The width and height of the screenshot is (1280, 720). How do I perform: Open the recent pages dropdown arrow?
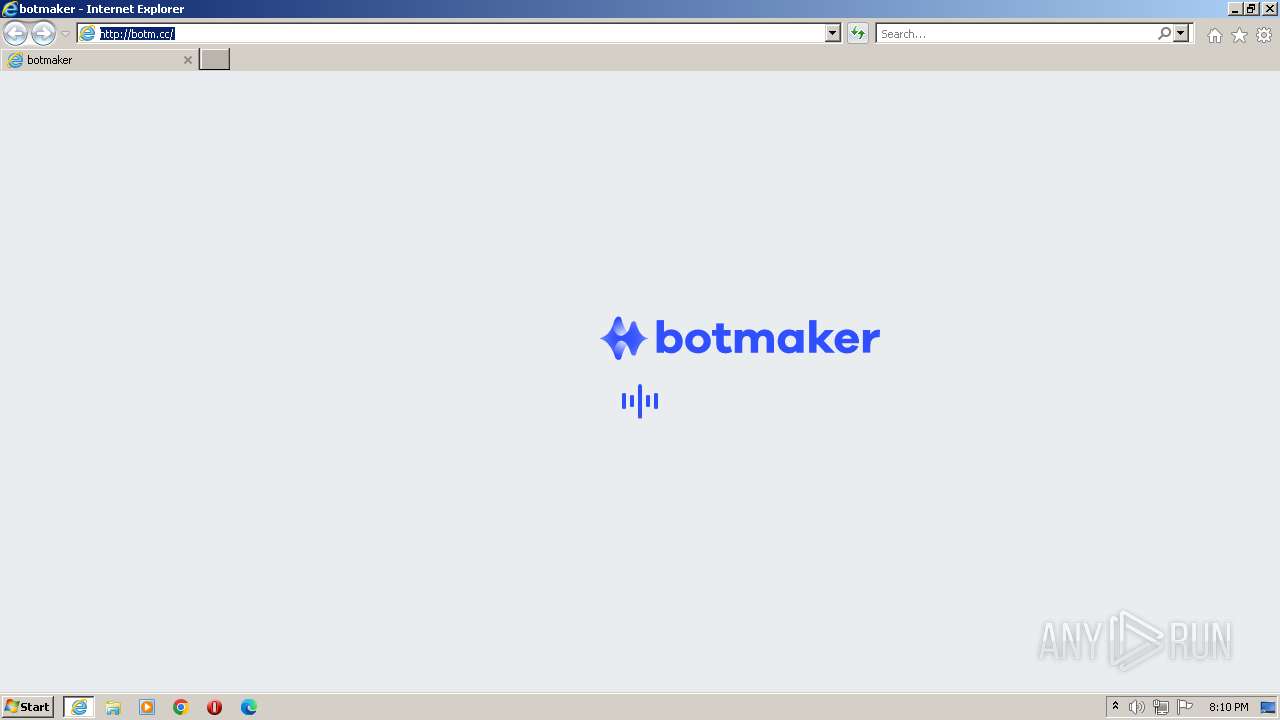[x=65, y=34]
